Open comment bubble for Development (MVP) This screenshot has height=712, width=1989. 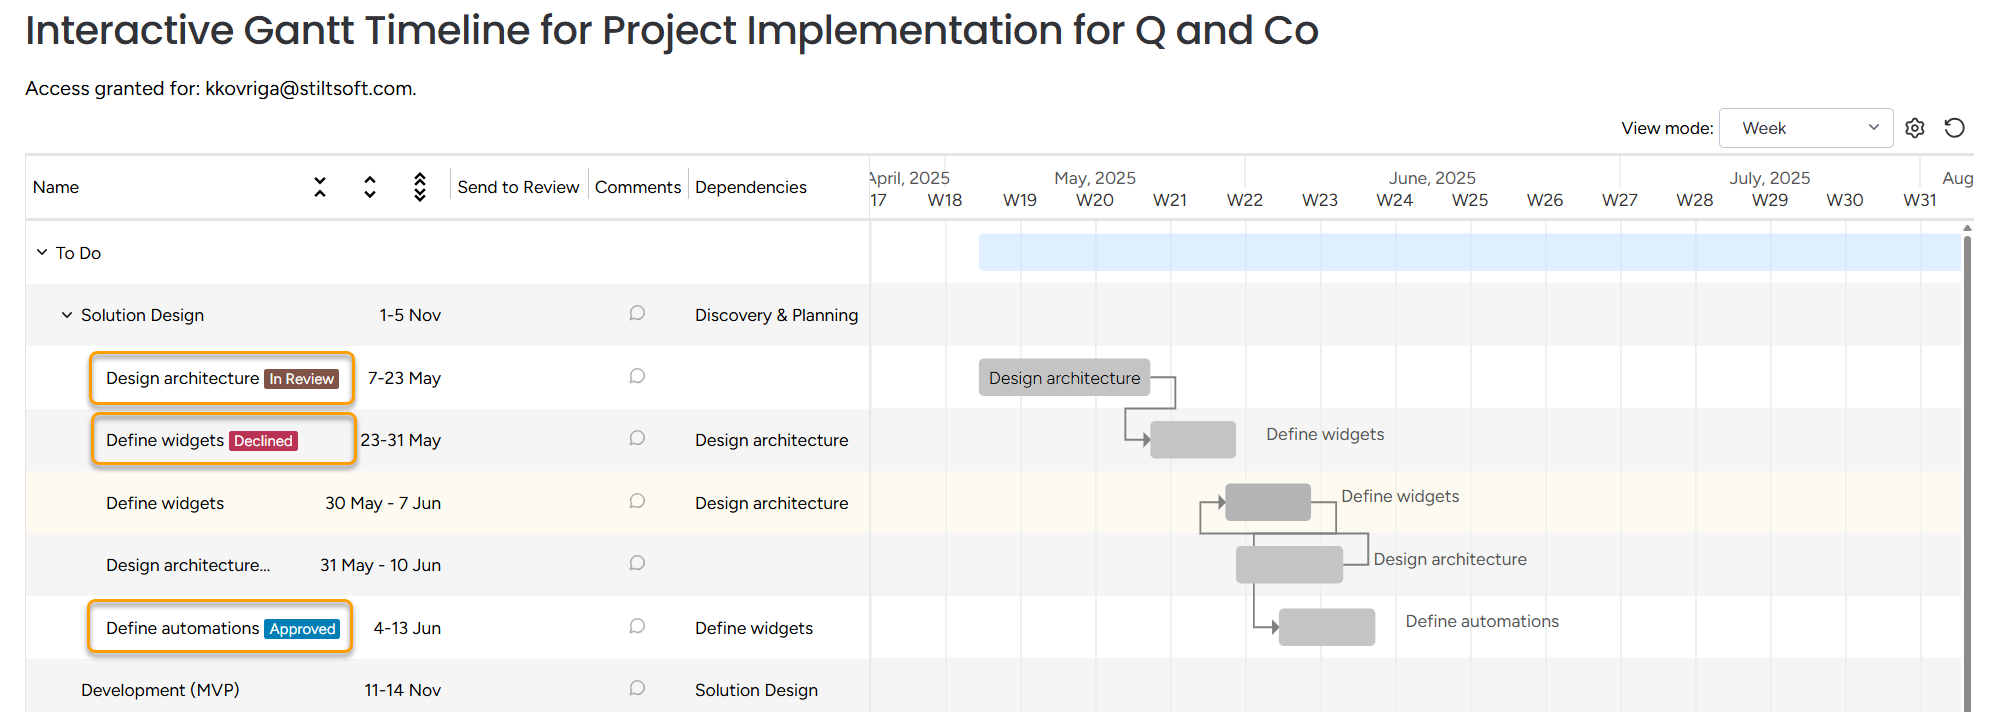(637, 689)
